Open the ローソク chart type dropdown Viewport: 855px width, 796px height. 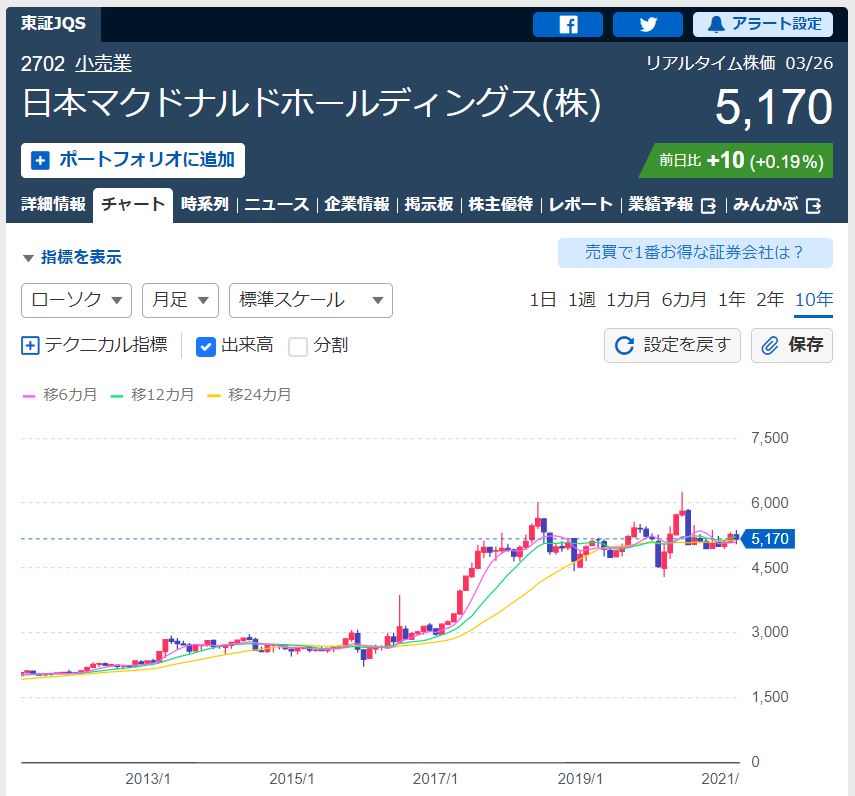[76, 300]
